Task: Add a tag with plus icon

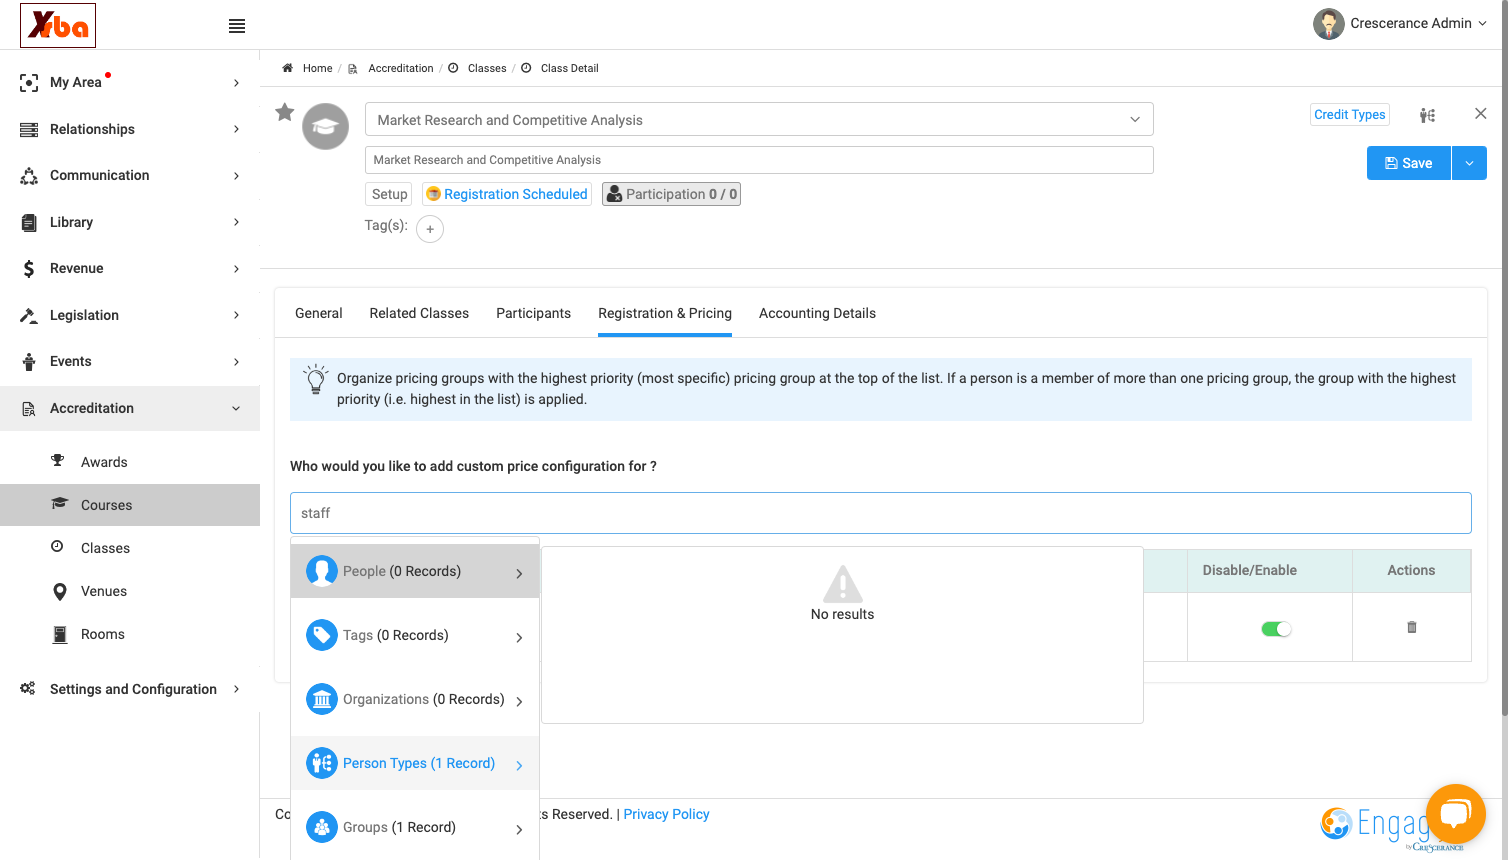Action: coord(430,229)
